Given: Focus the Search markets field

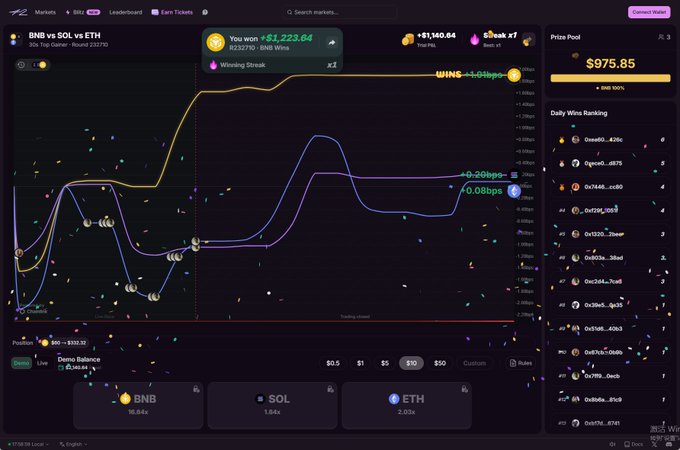Looking at the screenshot, I should [x=340, y=12].
